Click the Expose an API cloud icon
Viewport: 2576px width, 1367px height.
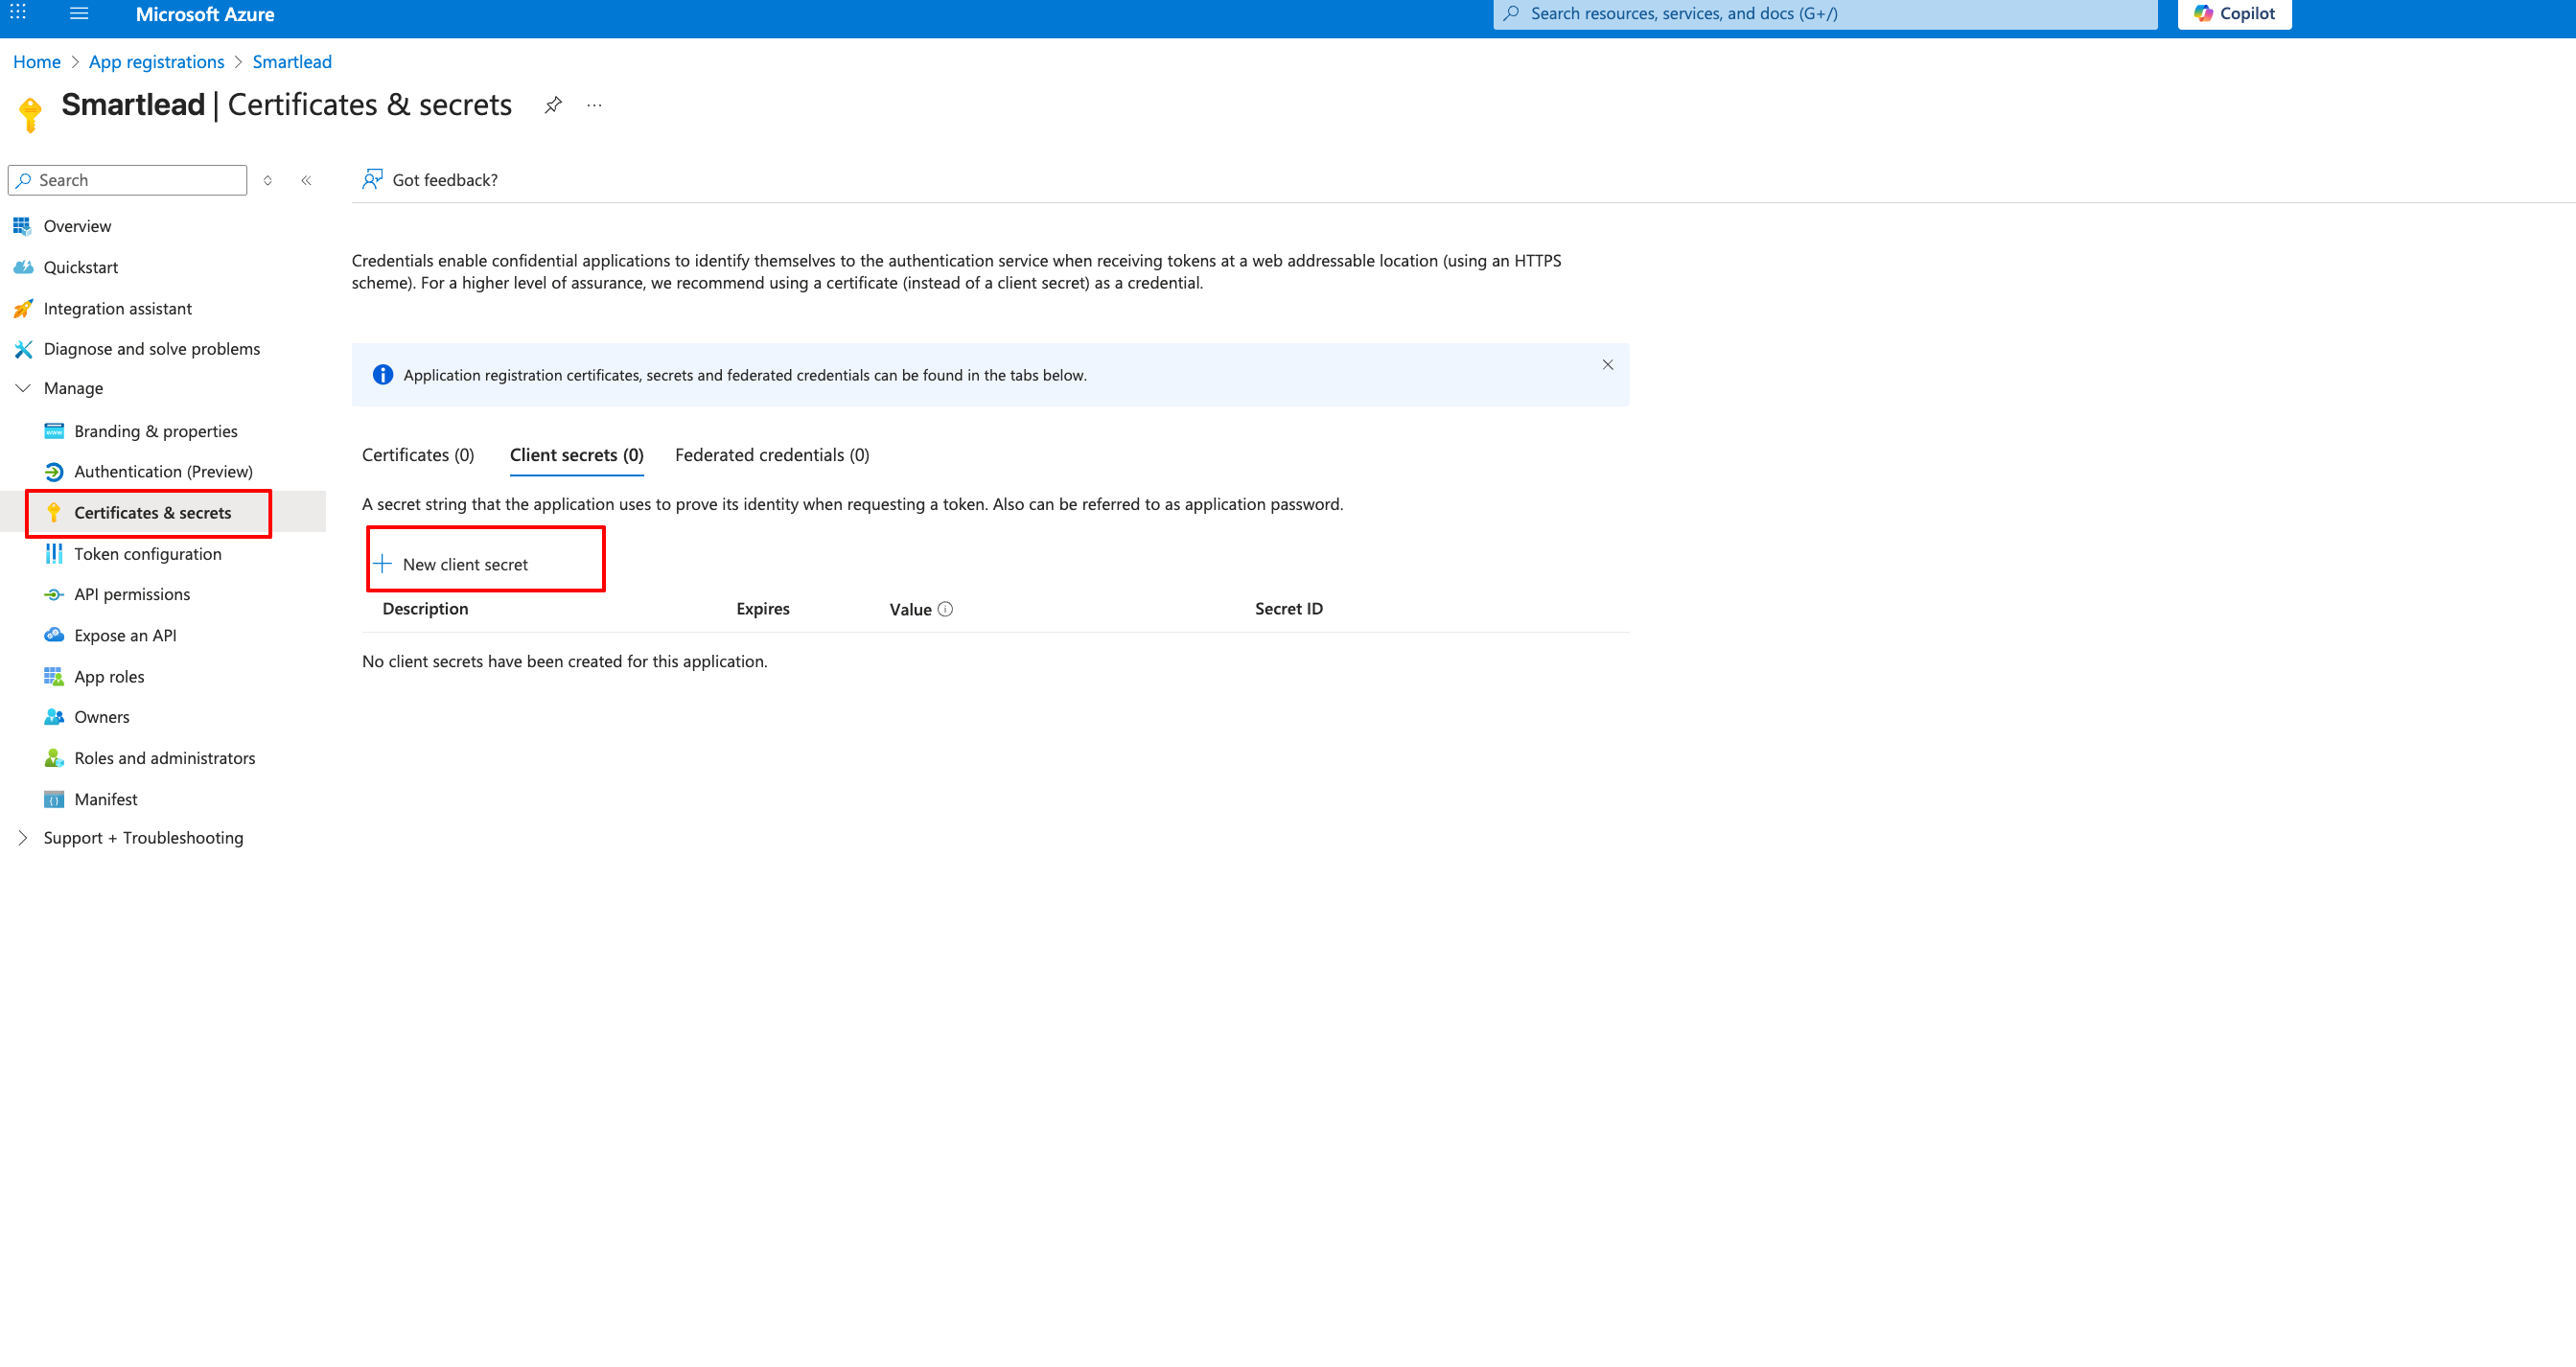tap(54, 635)
